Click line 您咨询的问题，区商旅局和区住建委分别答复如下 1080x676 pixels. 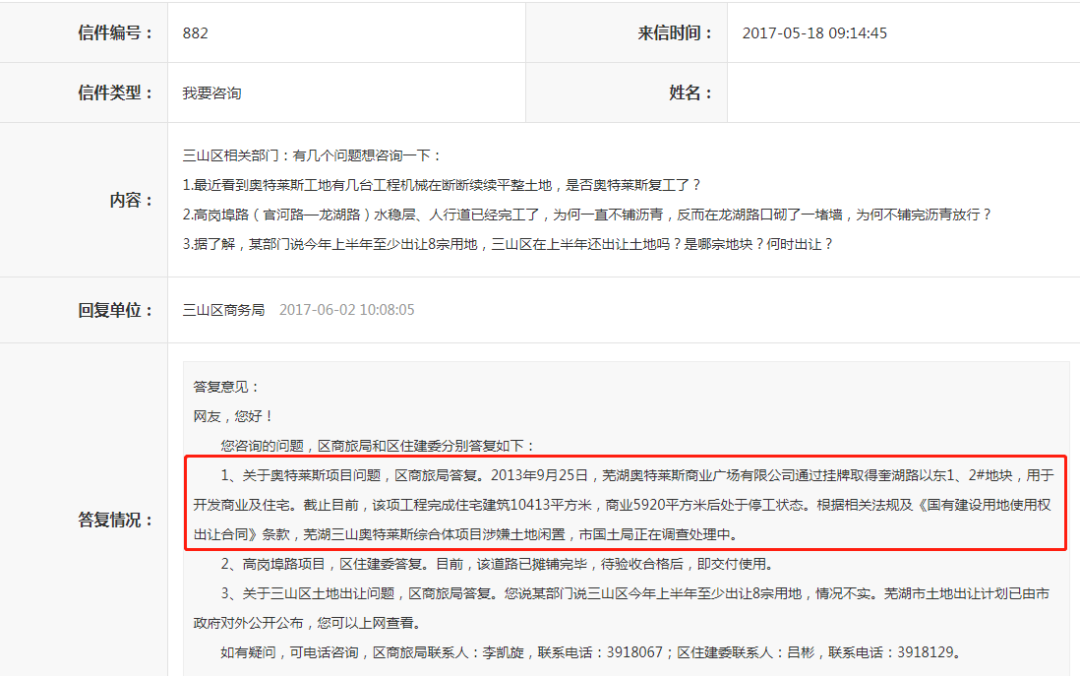click(377, 447)
